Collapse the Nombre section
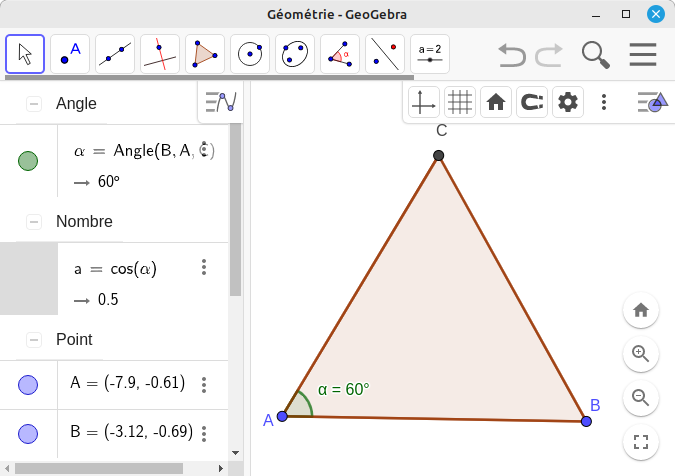Screen dimensions: 675x476 (x=34, y=222)
